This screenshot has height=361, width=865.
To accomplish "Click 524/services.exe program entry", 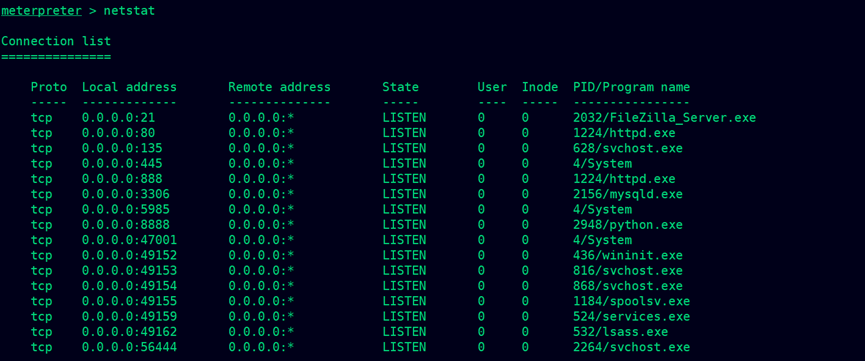I will pyautogui.click(x=632, y=317).
